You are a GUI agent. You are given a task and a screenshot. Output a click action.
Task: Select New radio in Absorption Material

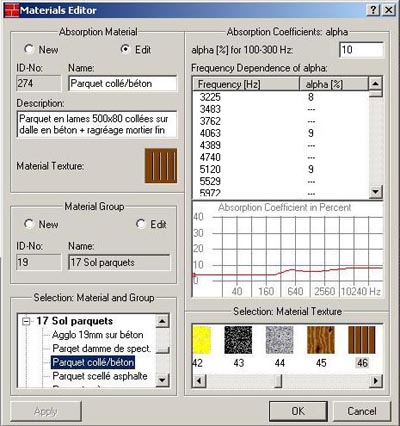[x=29, y=49]
